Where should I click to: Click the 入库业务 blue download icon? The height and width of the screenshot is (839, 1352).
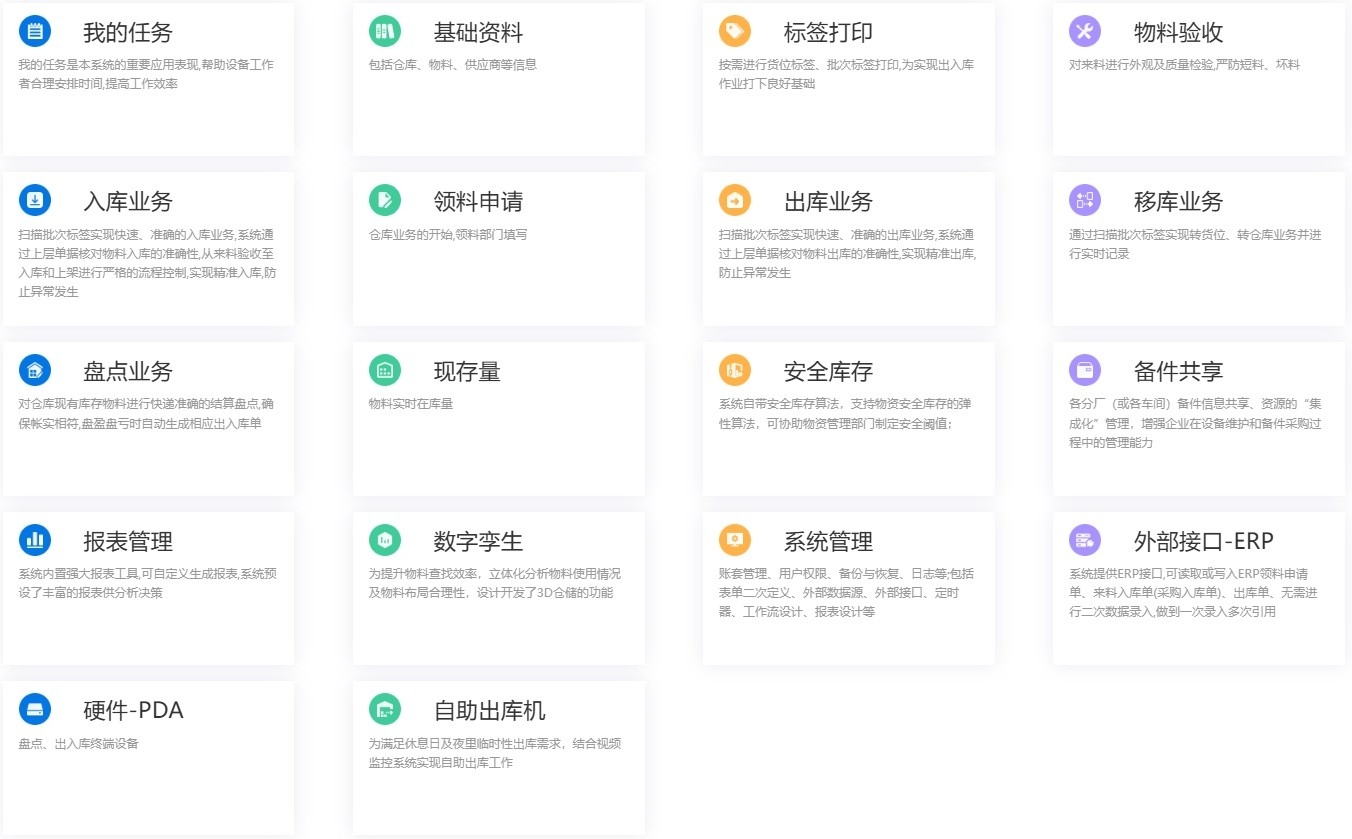tap(35, 201)
